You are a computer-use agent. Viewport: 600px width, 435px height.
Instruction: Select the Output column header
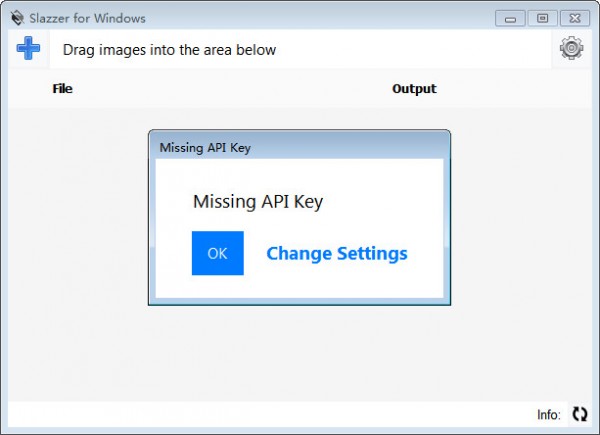click(414, 89)
